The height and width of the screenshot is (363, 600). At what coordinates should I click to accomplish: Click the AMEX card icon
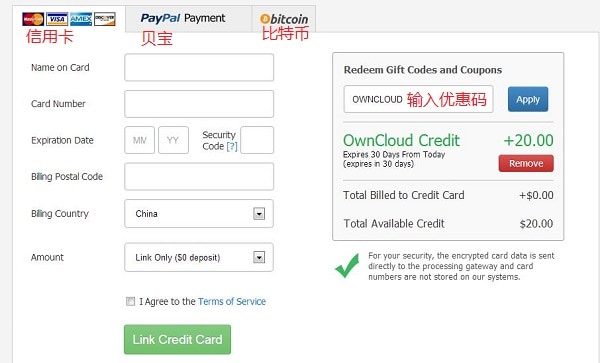(x=81, y=19)
